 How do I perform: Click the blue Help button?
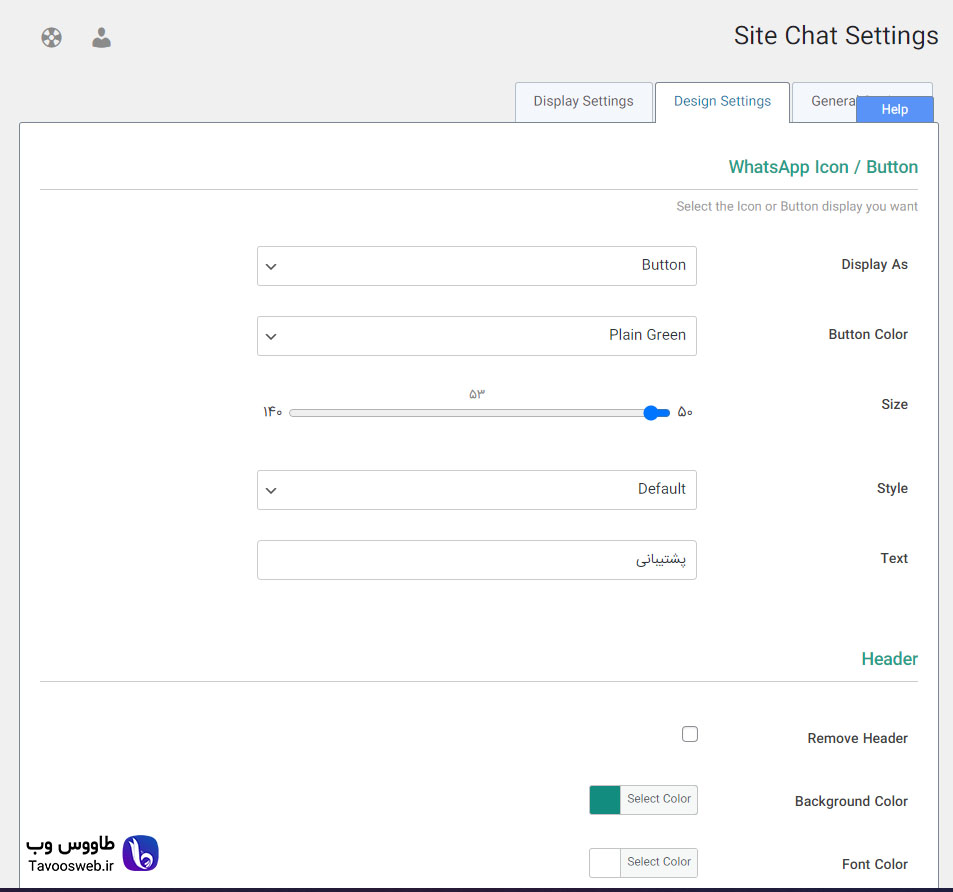(895, 109)
